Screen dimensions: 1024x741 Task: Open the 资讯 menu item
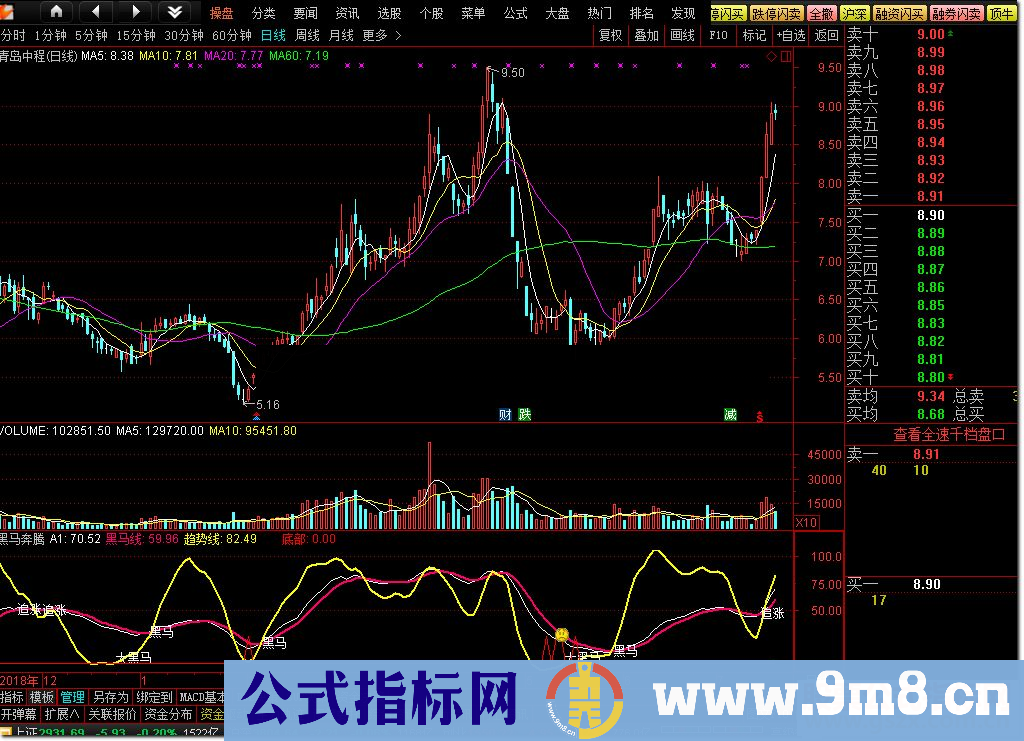346,13
